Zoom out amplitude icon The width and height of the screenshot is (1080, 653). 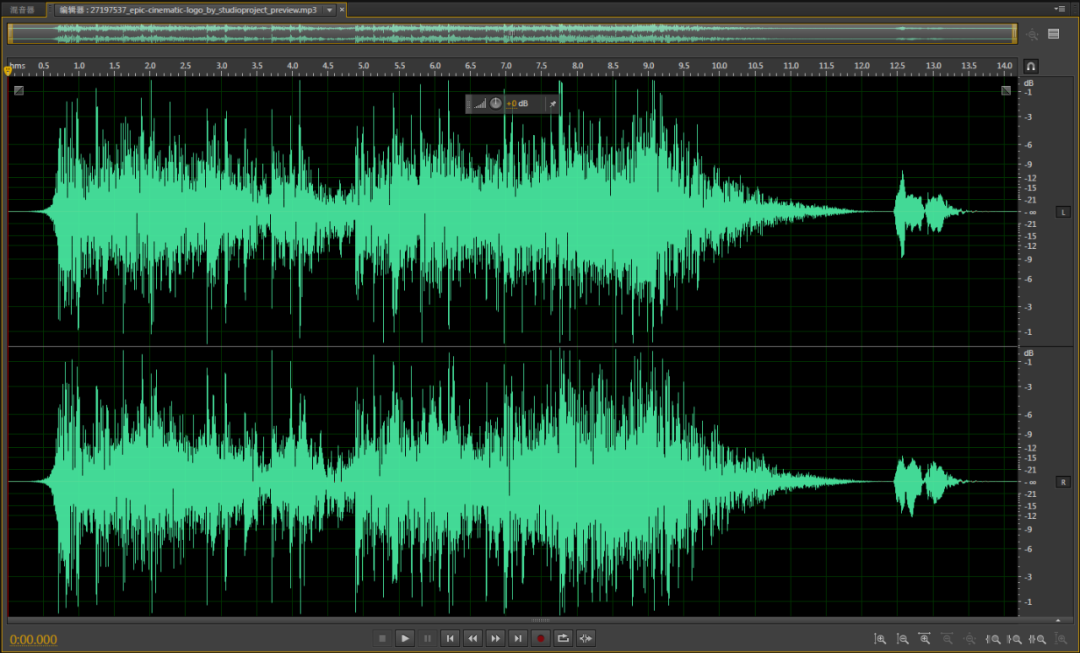pos(903,639)
